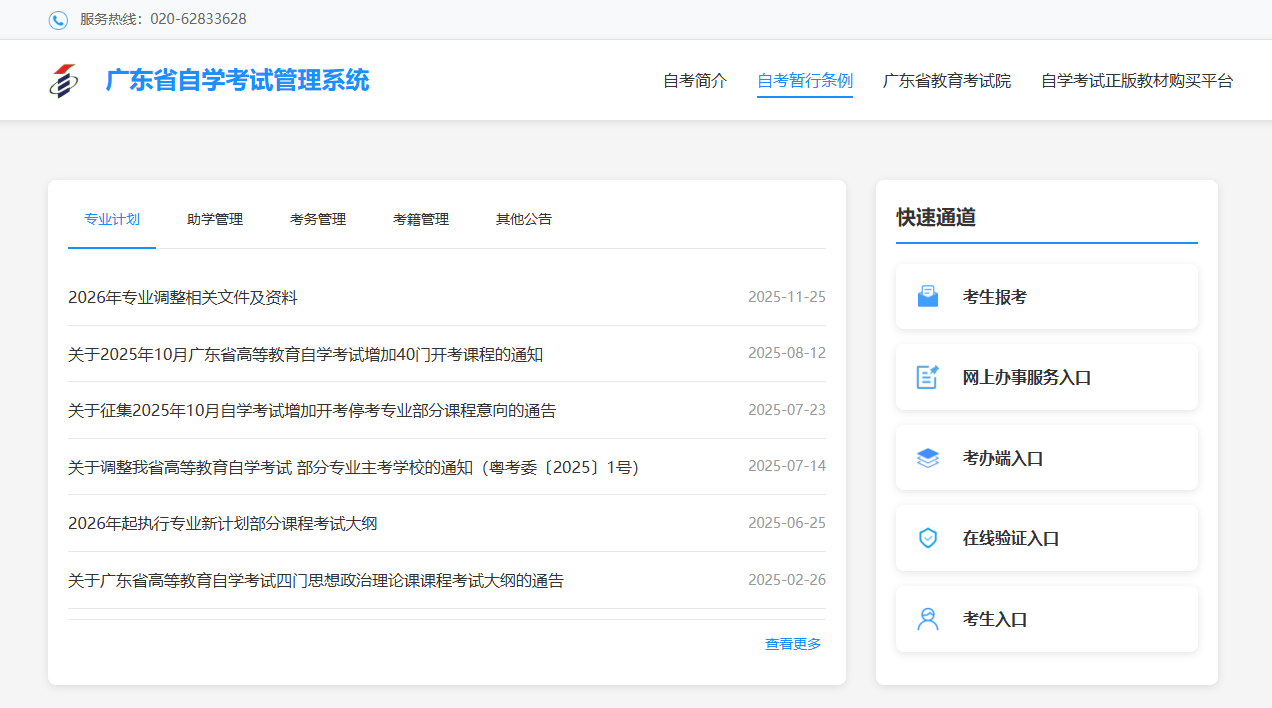
Task: Open 自考简介 in the top navigation
Action: pyautogui.click(x=695, y=81)
